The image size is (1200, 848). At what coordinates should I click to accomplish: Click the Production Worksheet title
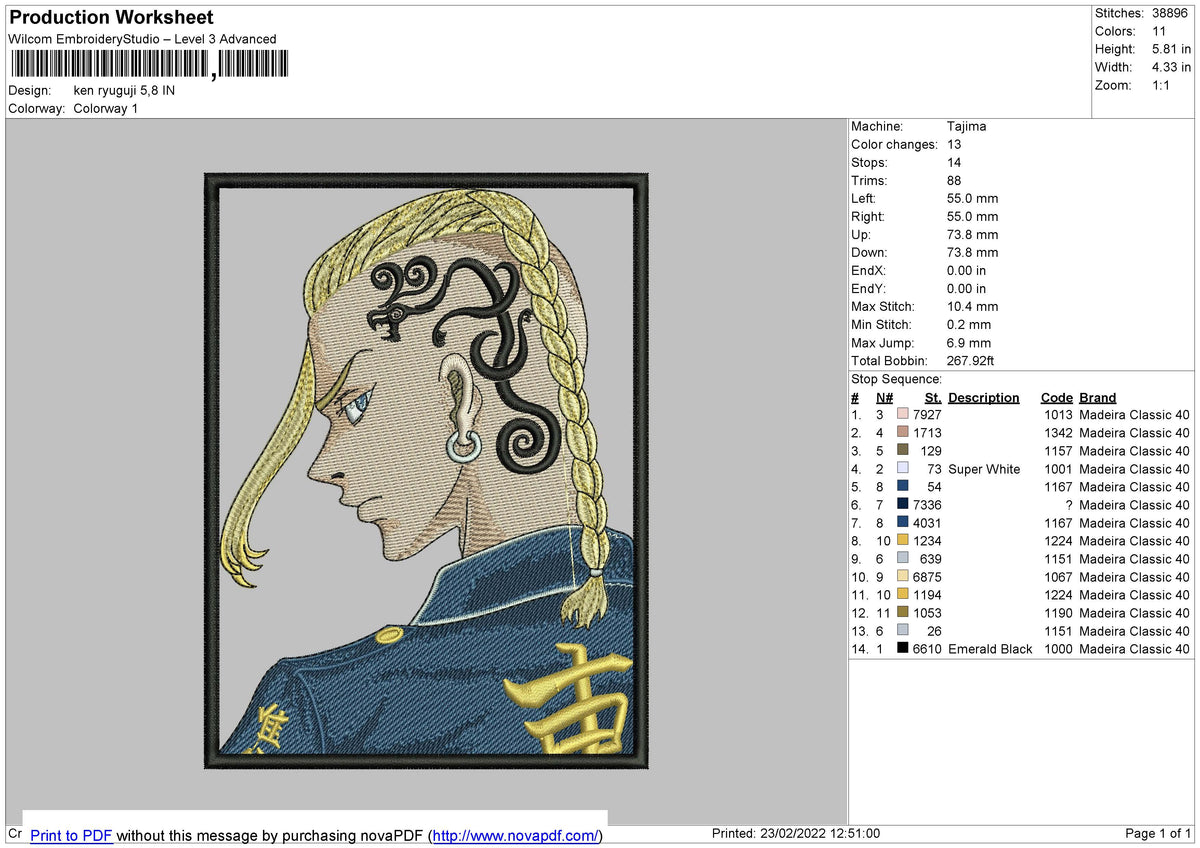pos(111,18)
